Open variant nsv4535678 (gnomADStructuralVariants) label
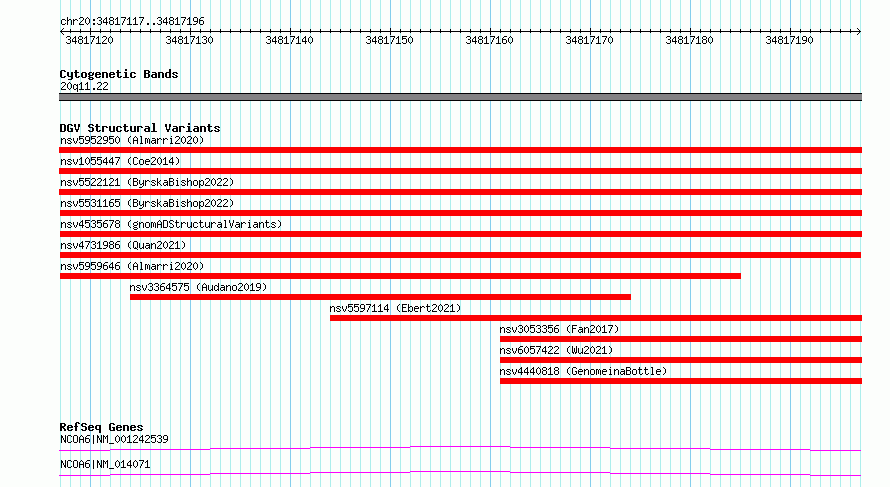 pyautogui.click(x=171, y=224)
